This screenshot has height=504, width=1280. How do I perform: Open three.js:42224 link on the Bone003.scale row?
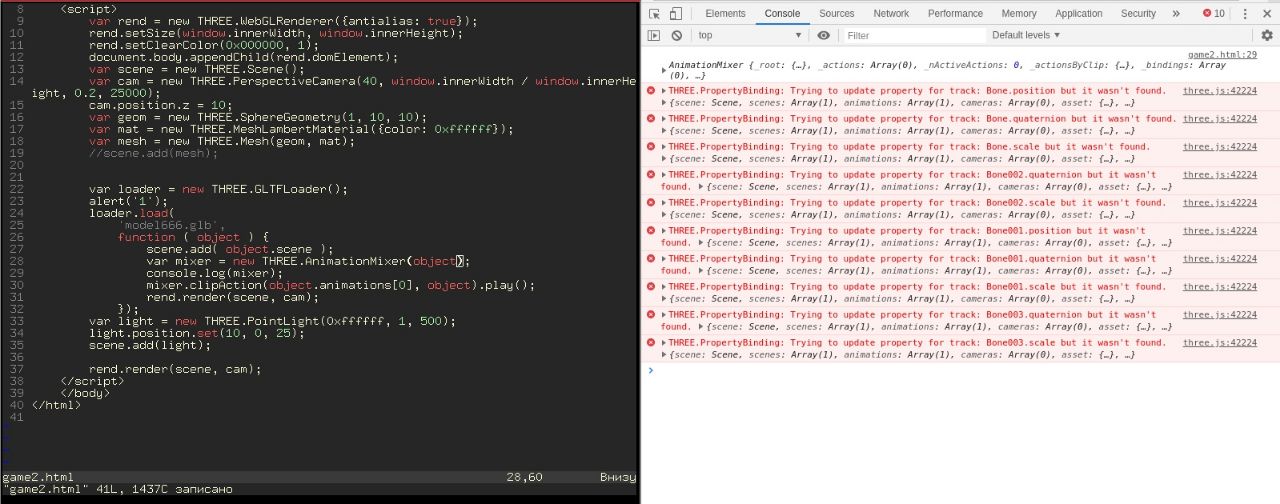pyautogui.click(x=1220, y=343)
